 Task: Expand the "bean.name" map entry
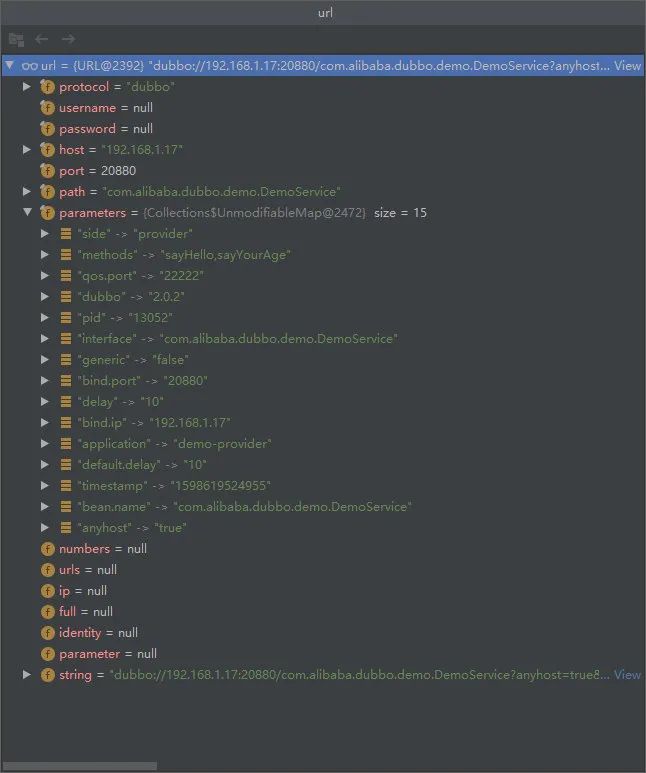click(45, 506)
